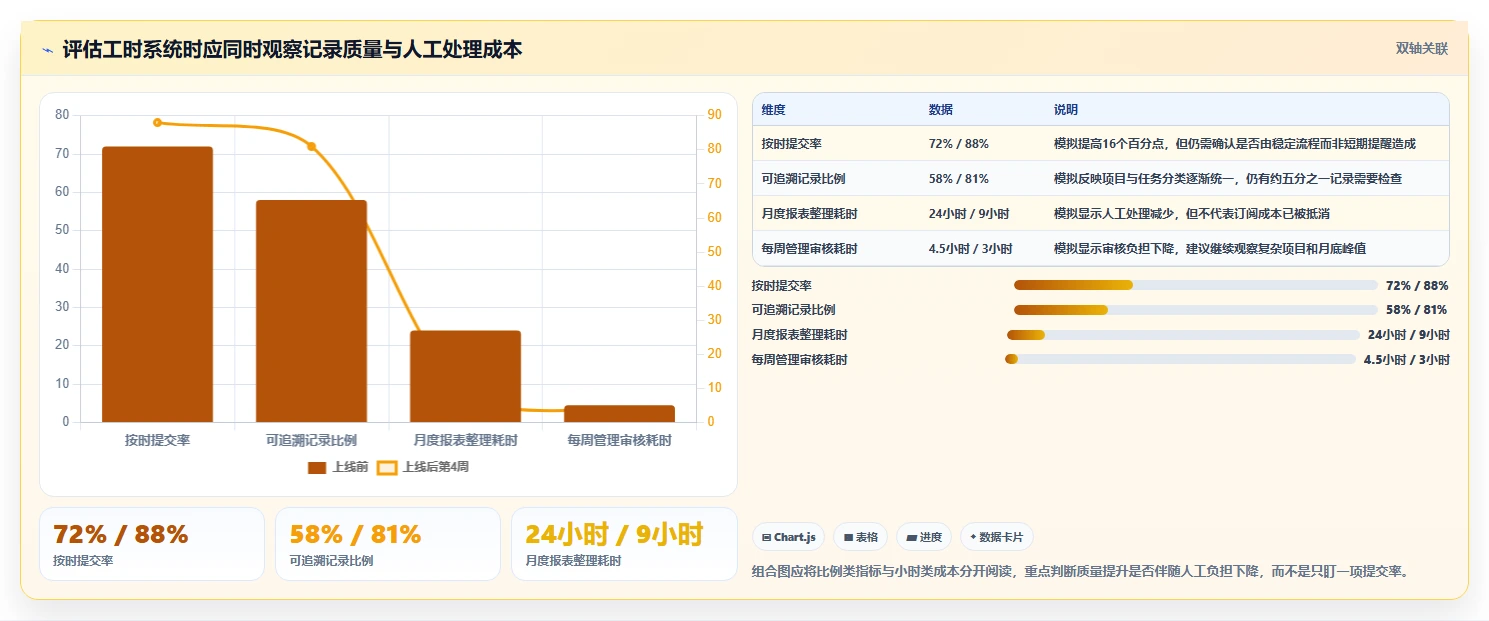Viewport: 1489px width, 621px height.
Task: Toggle the 上线前 legend entry
Action: pyautogui.click(x=338, y=467)
